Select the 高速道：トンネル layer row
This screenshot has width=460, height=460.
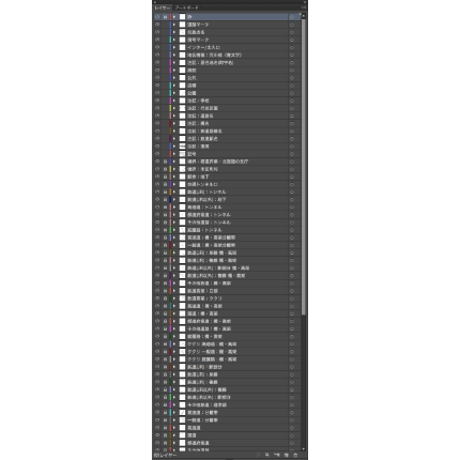click(x=227, y=207)
